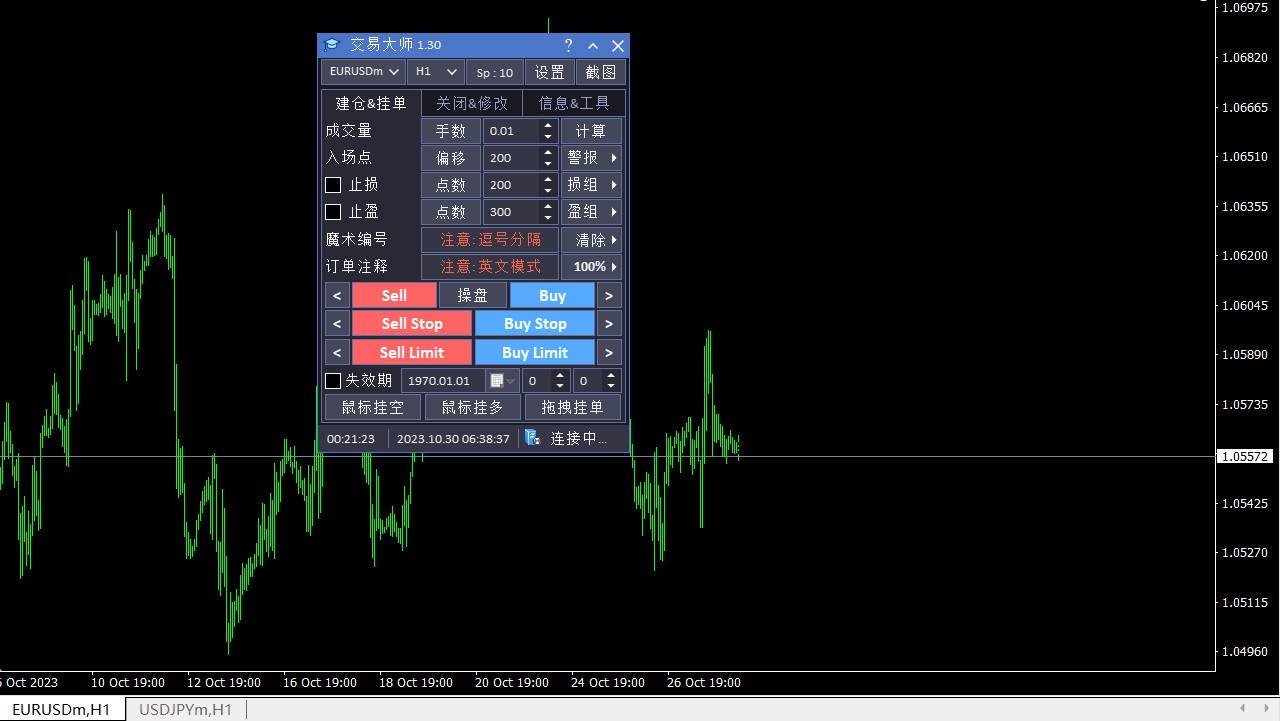Click the 拖拽挂单 button
Image resolution: width=1280 pixels, height=721 pixels.
point(573,407)
